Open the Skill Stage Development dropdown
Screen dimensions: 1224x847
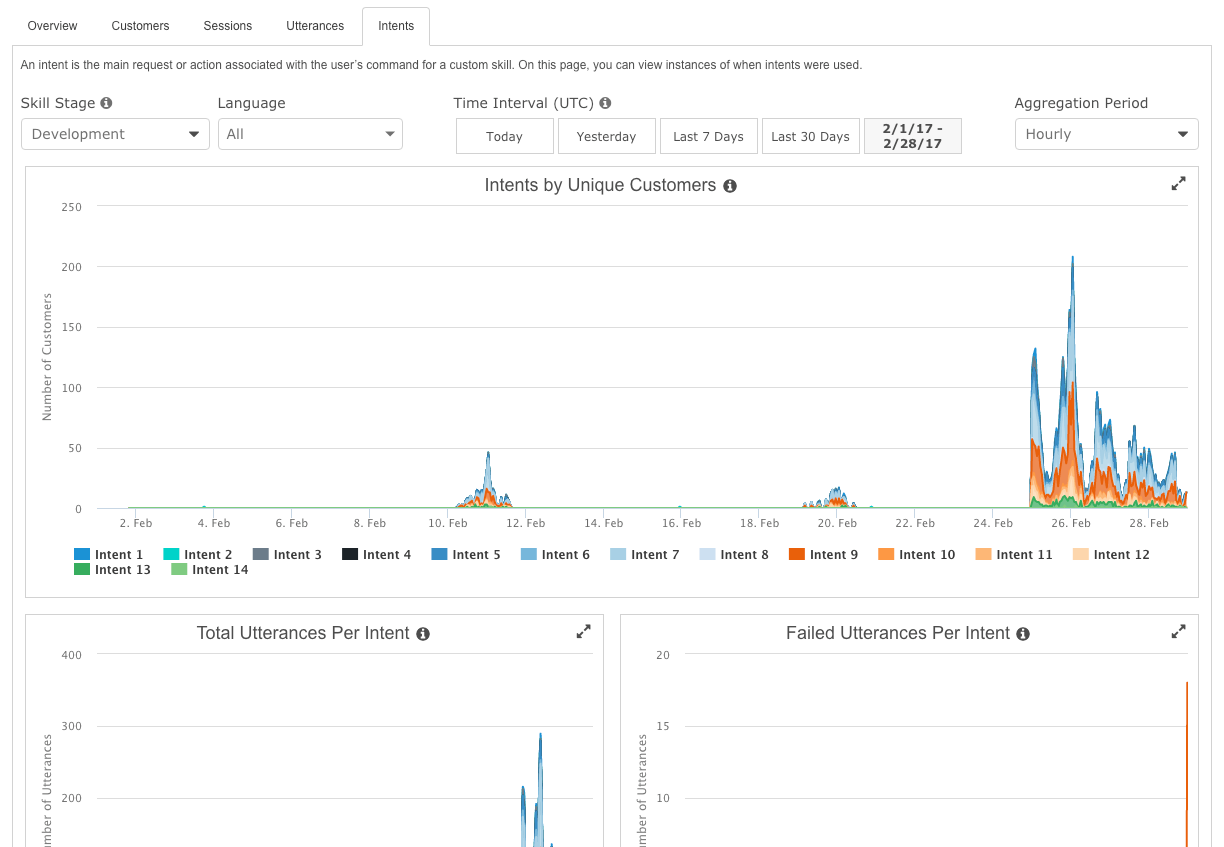115,134
